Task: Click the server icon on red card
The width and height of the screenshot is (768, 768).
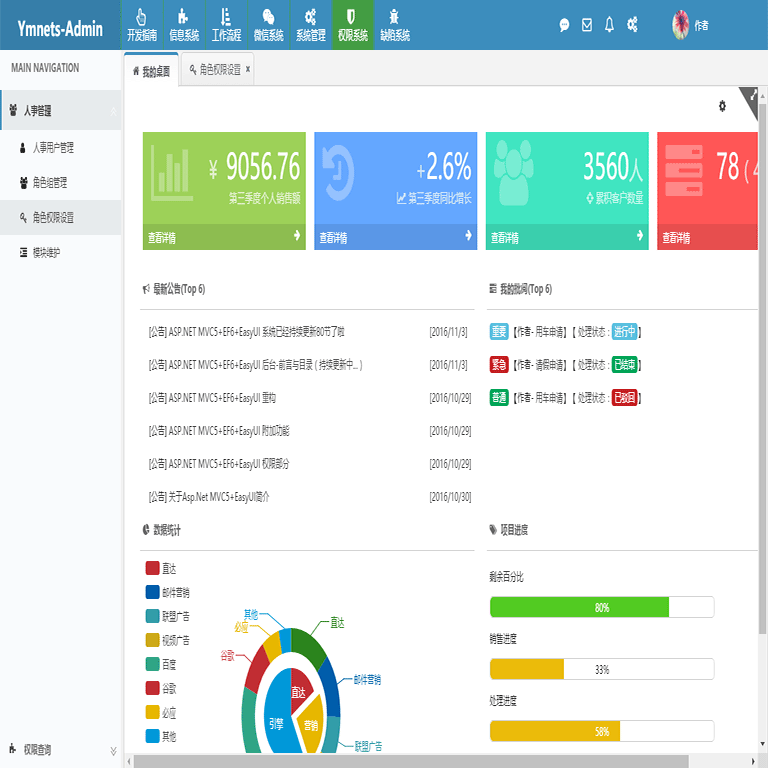Action: (x=684, y=170)
